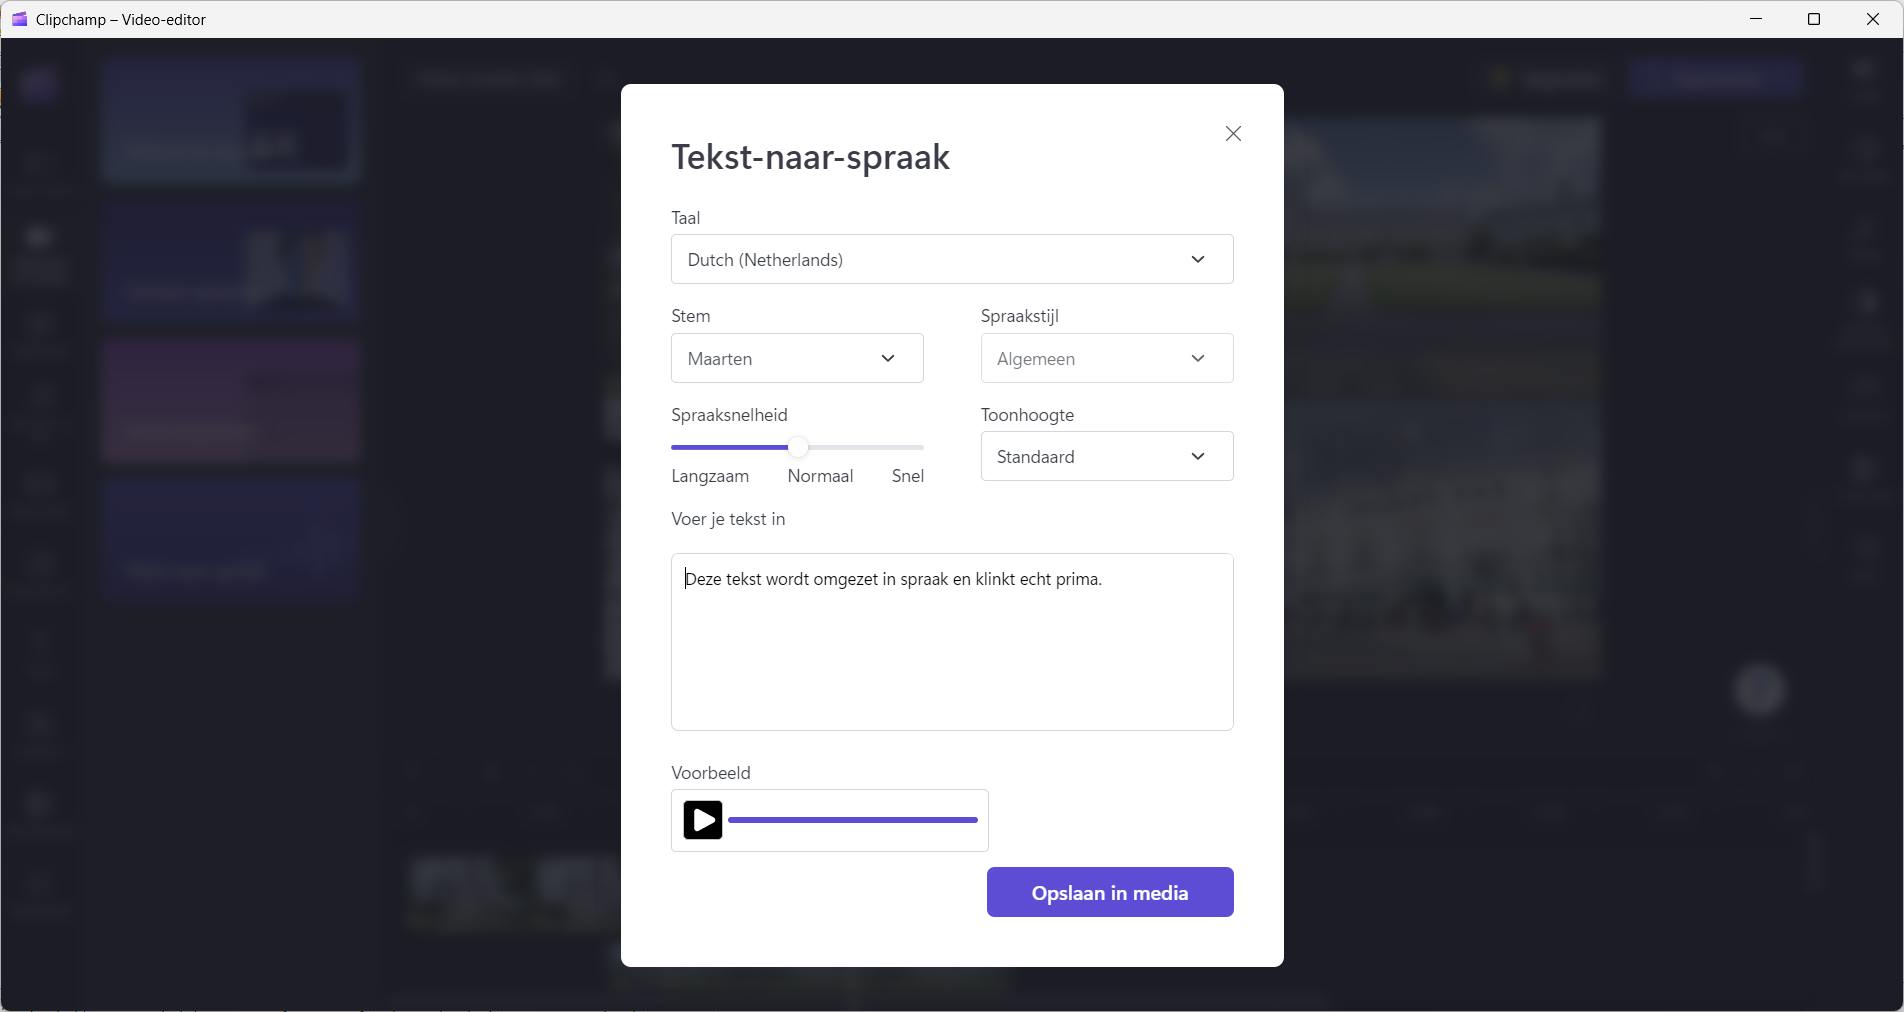Play the voice preview under Voorbeeld

click(x=703, y=820)
